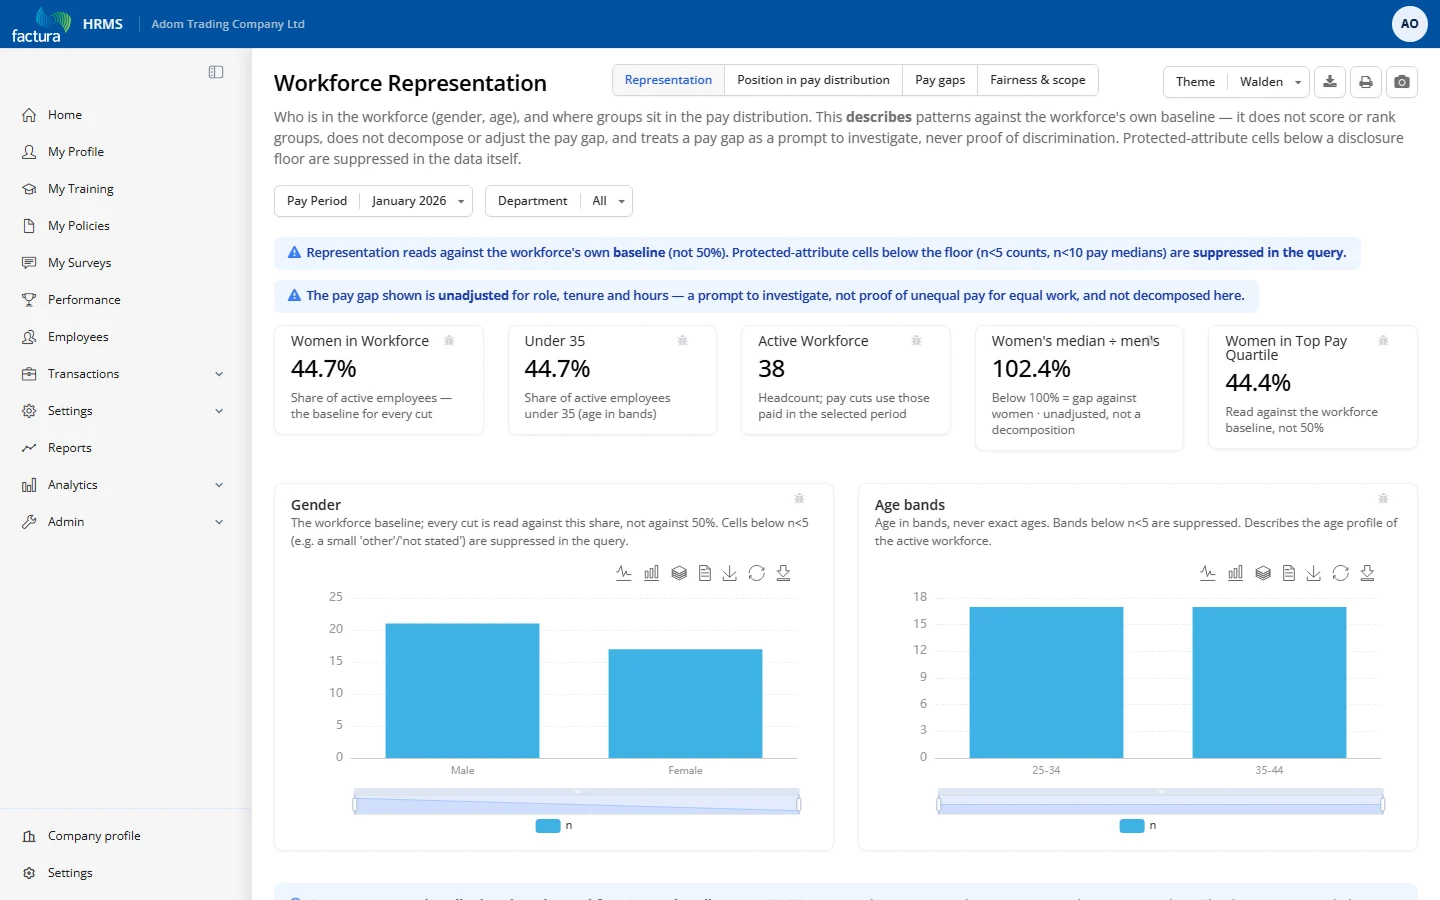The image size is (1440, 900).
Task: Open the Pay Period January 2026 dropdown
Action: click(373, 201)
